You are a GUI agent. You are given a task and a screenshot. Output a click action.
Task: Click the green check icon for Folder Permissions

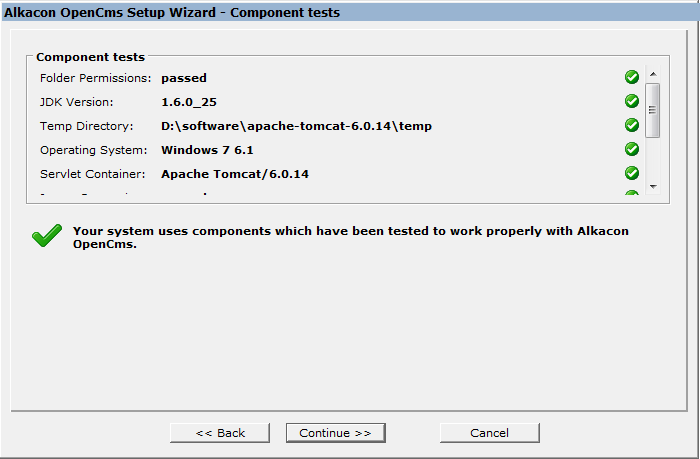click(632, 77)
